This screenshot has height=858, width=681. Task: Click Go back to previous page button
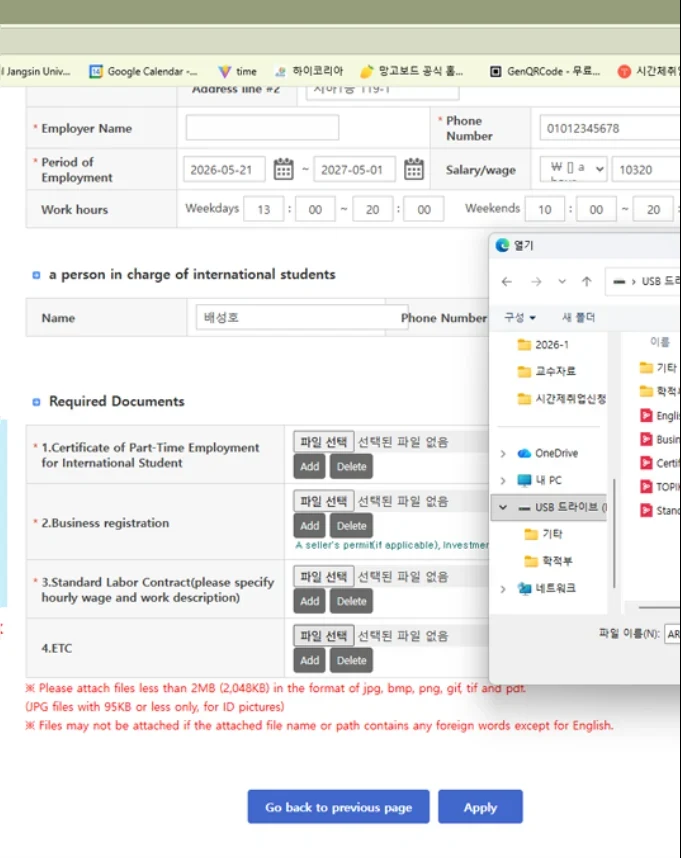(x=338, y=807)
